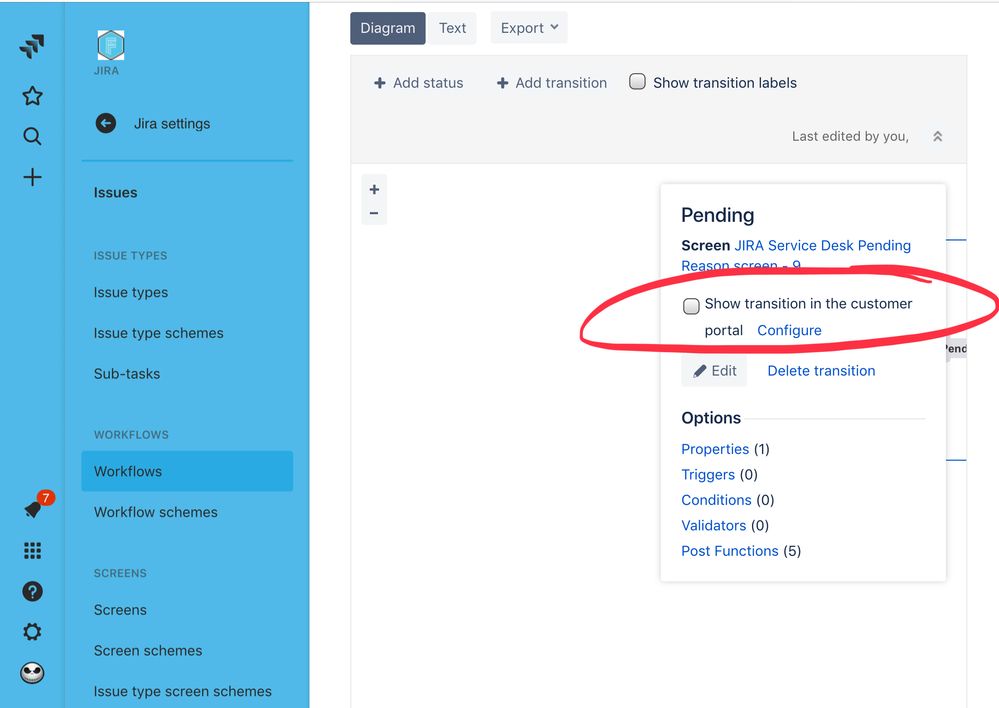Image resolution: width=999 pixels, height=708 pixels.
Task: Switch to Diagram view
Action: pos(387,28)
